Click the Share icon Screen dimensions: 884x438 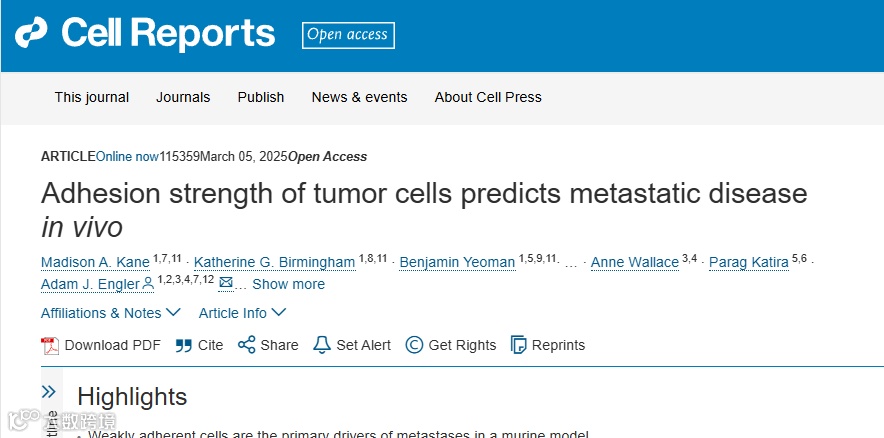[x=246, y=345]
